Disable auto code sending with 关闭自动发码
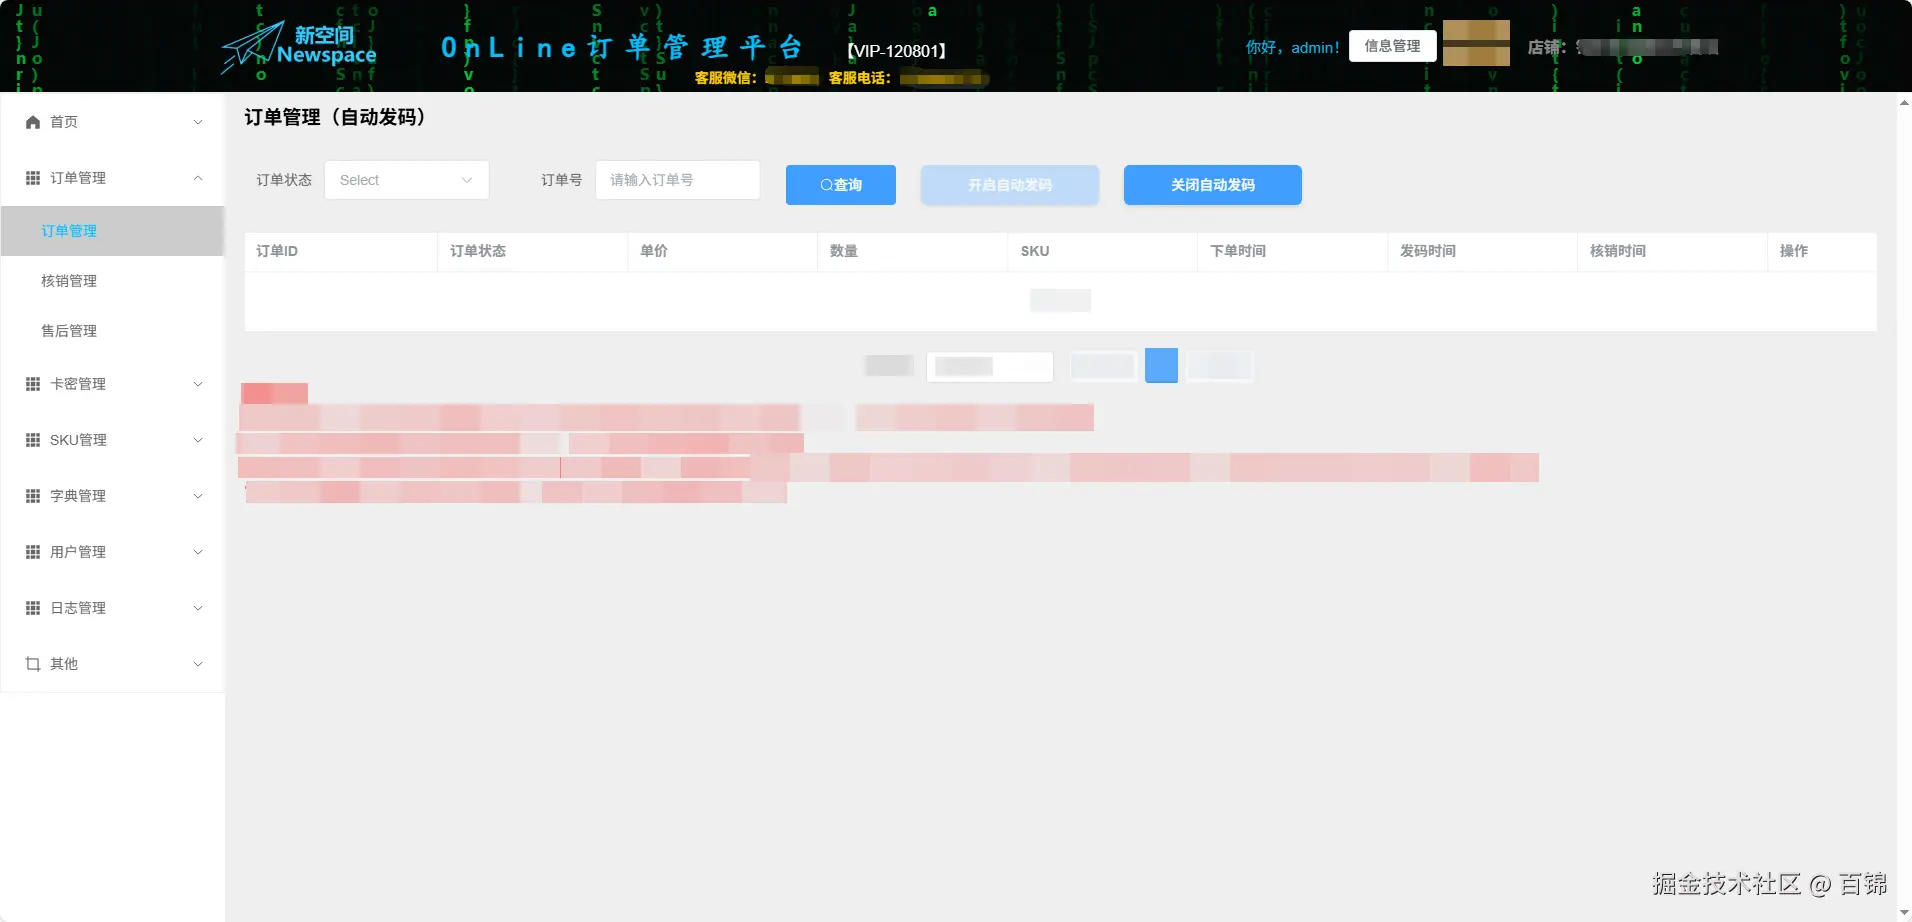This screenshot has height=922, width=1912. tap(1212, 185)
